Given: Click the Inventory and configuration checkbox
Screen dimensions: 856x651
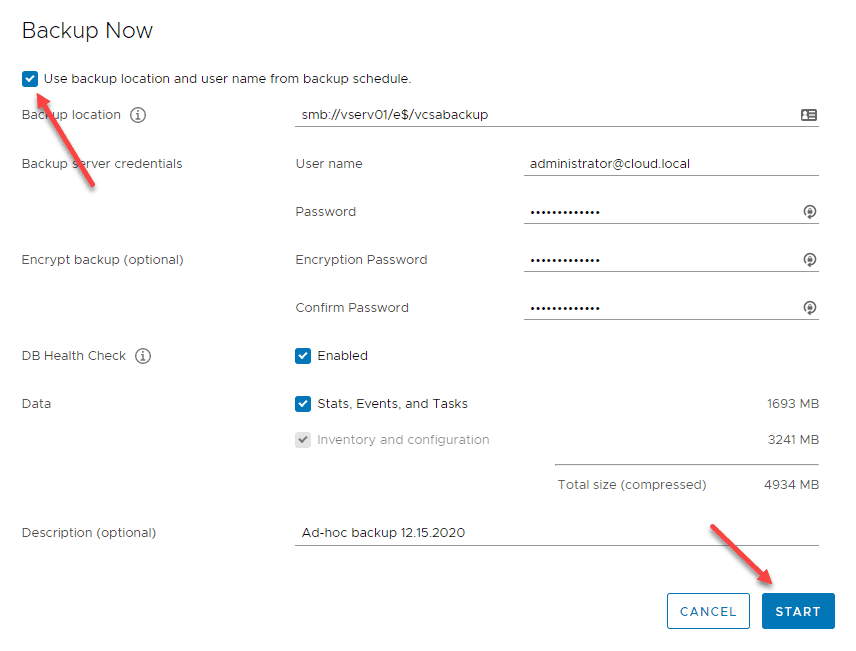Looking at the screenshot, I should click(303, 440).
